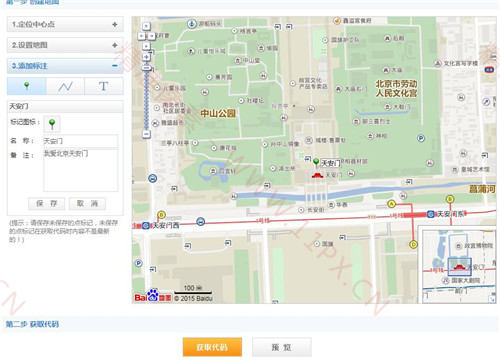Image resolution: width=500 pixels, height=364 pixels.
Task: Zoom out using the map minus button
Action: [x=146, y=134]
